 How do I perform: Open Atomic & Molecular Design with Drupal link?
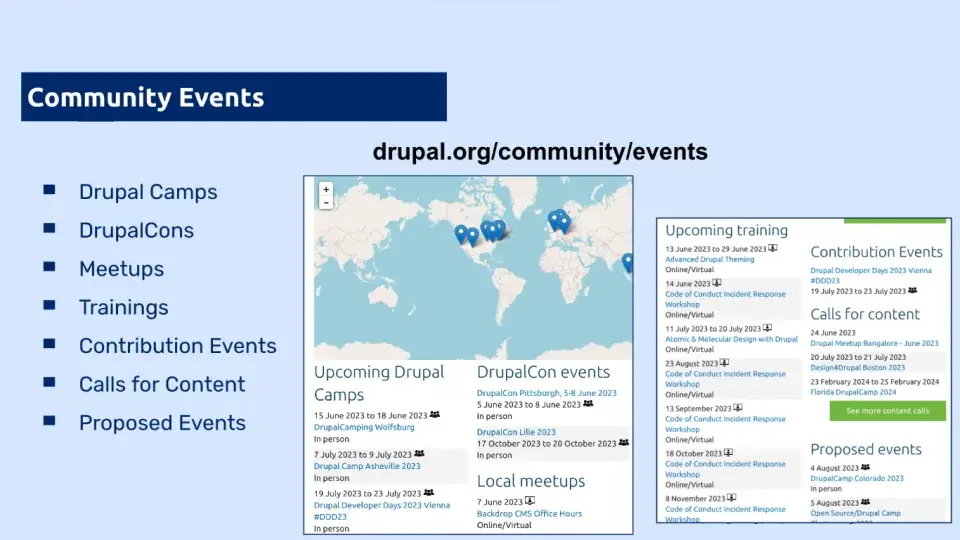[731, 339]
